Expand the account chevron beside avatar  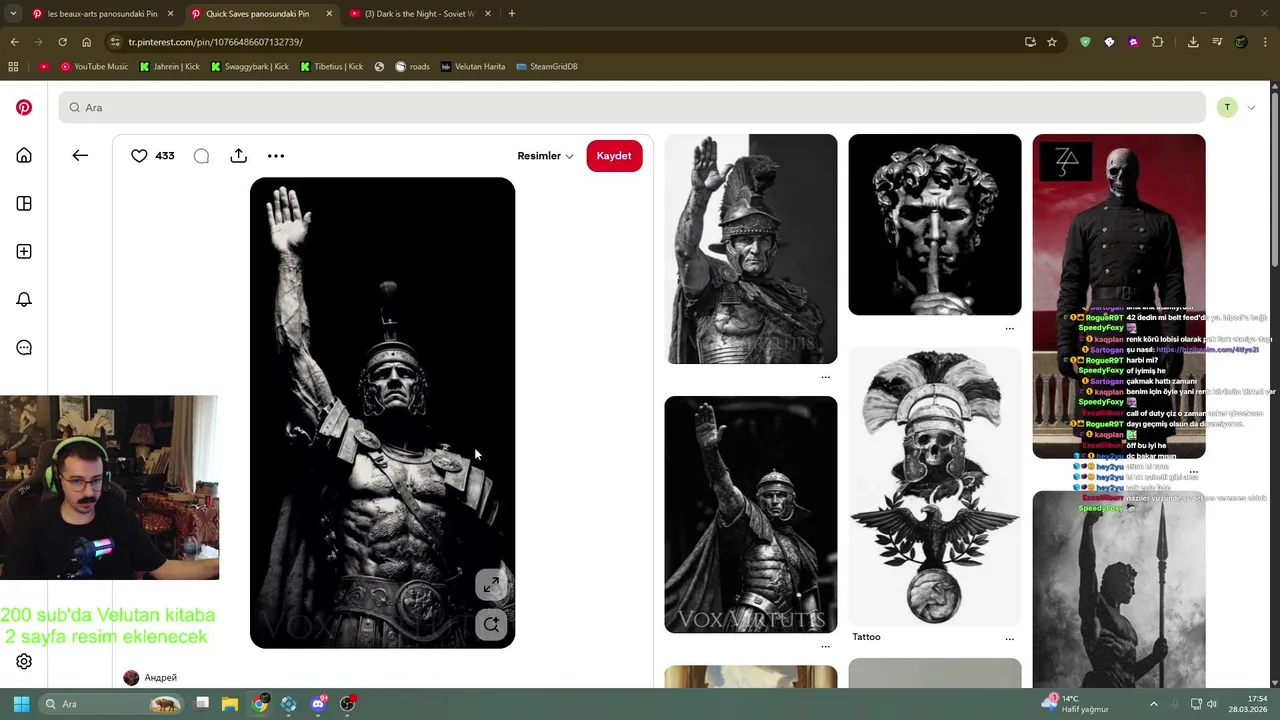pos(1251,107)
